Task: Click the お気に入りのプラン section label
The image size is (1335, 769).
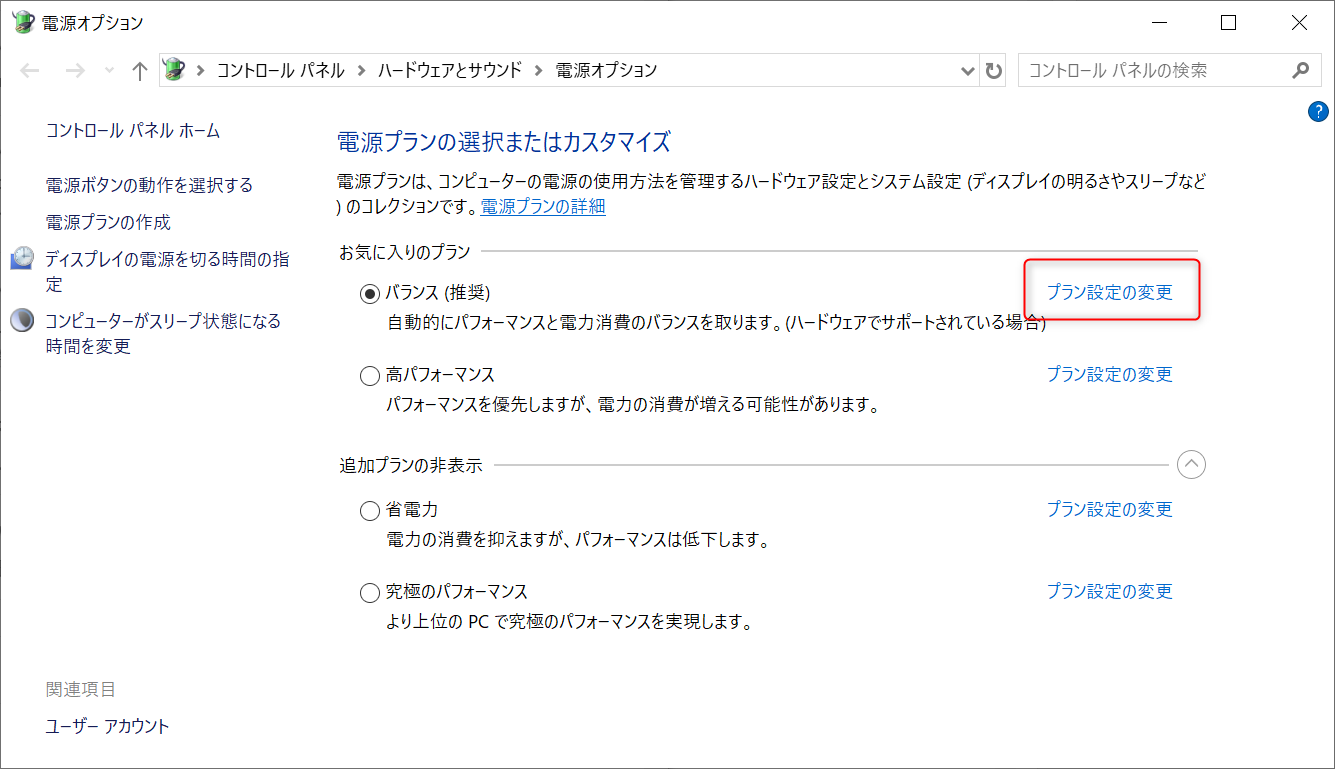Action: click(x=405, y=252)
